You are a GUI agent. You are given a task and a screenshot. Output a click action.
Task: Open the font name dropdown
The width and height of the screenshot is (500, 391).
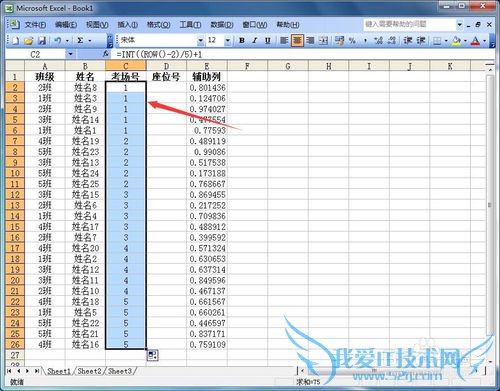pyautogui.click(x=200, y=41)
